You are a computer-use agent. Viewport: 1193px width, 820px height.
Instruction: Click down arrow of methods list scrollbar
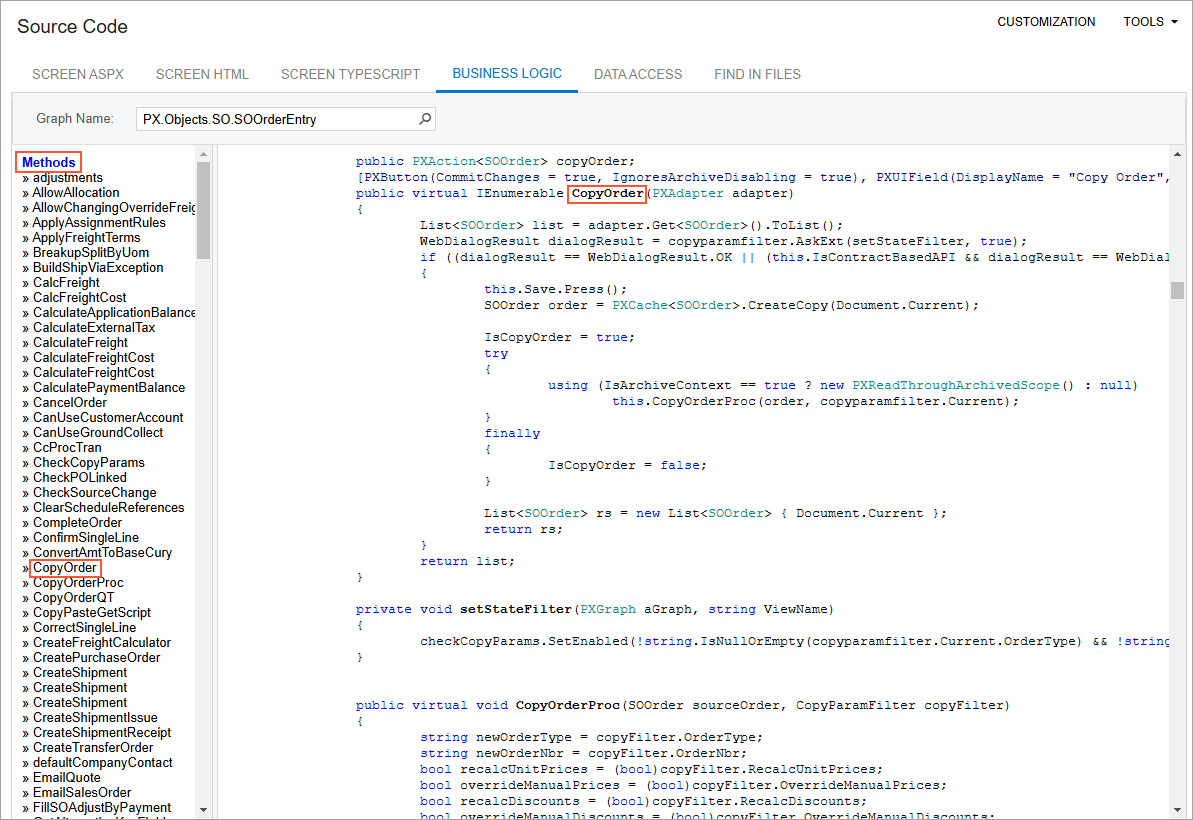203,809
